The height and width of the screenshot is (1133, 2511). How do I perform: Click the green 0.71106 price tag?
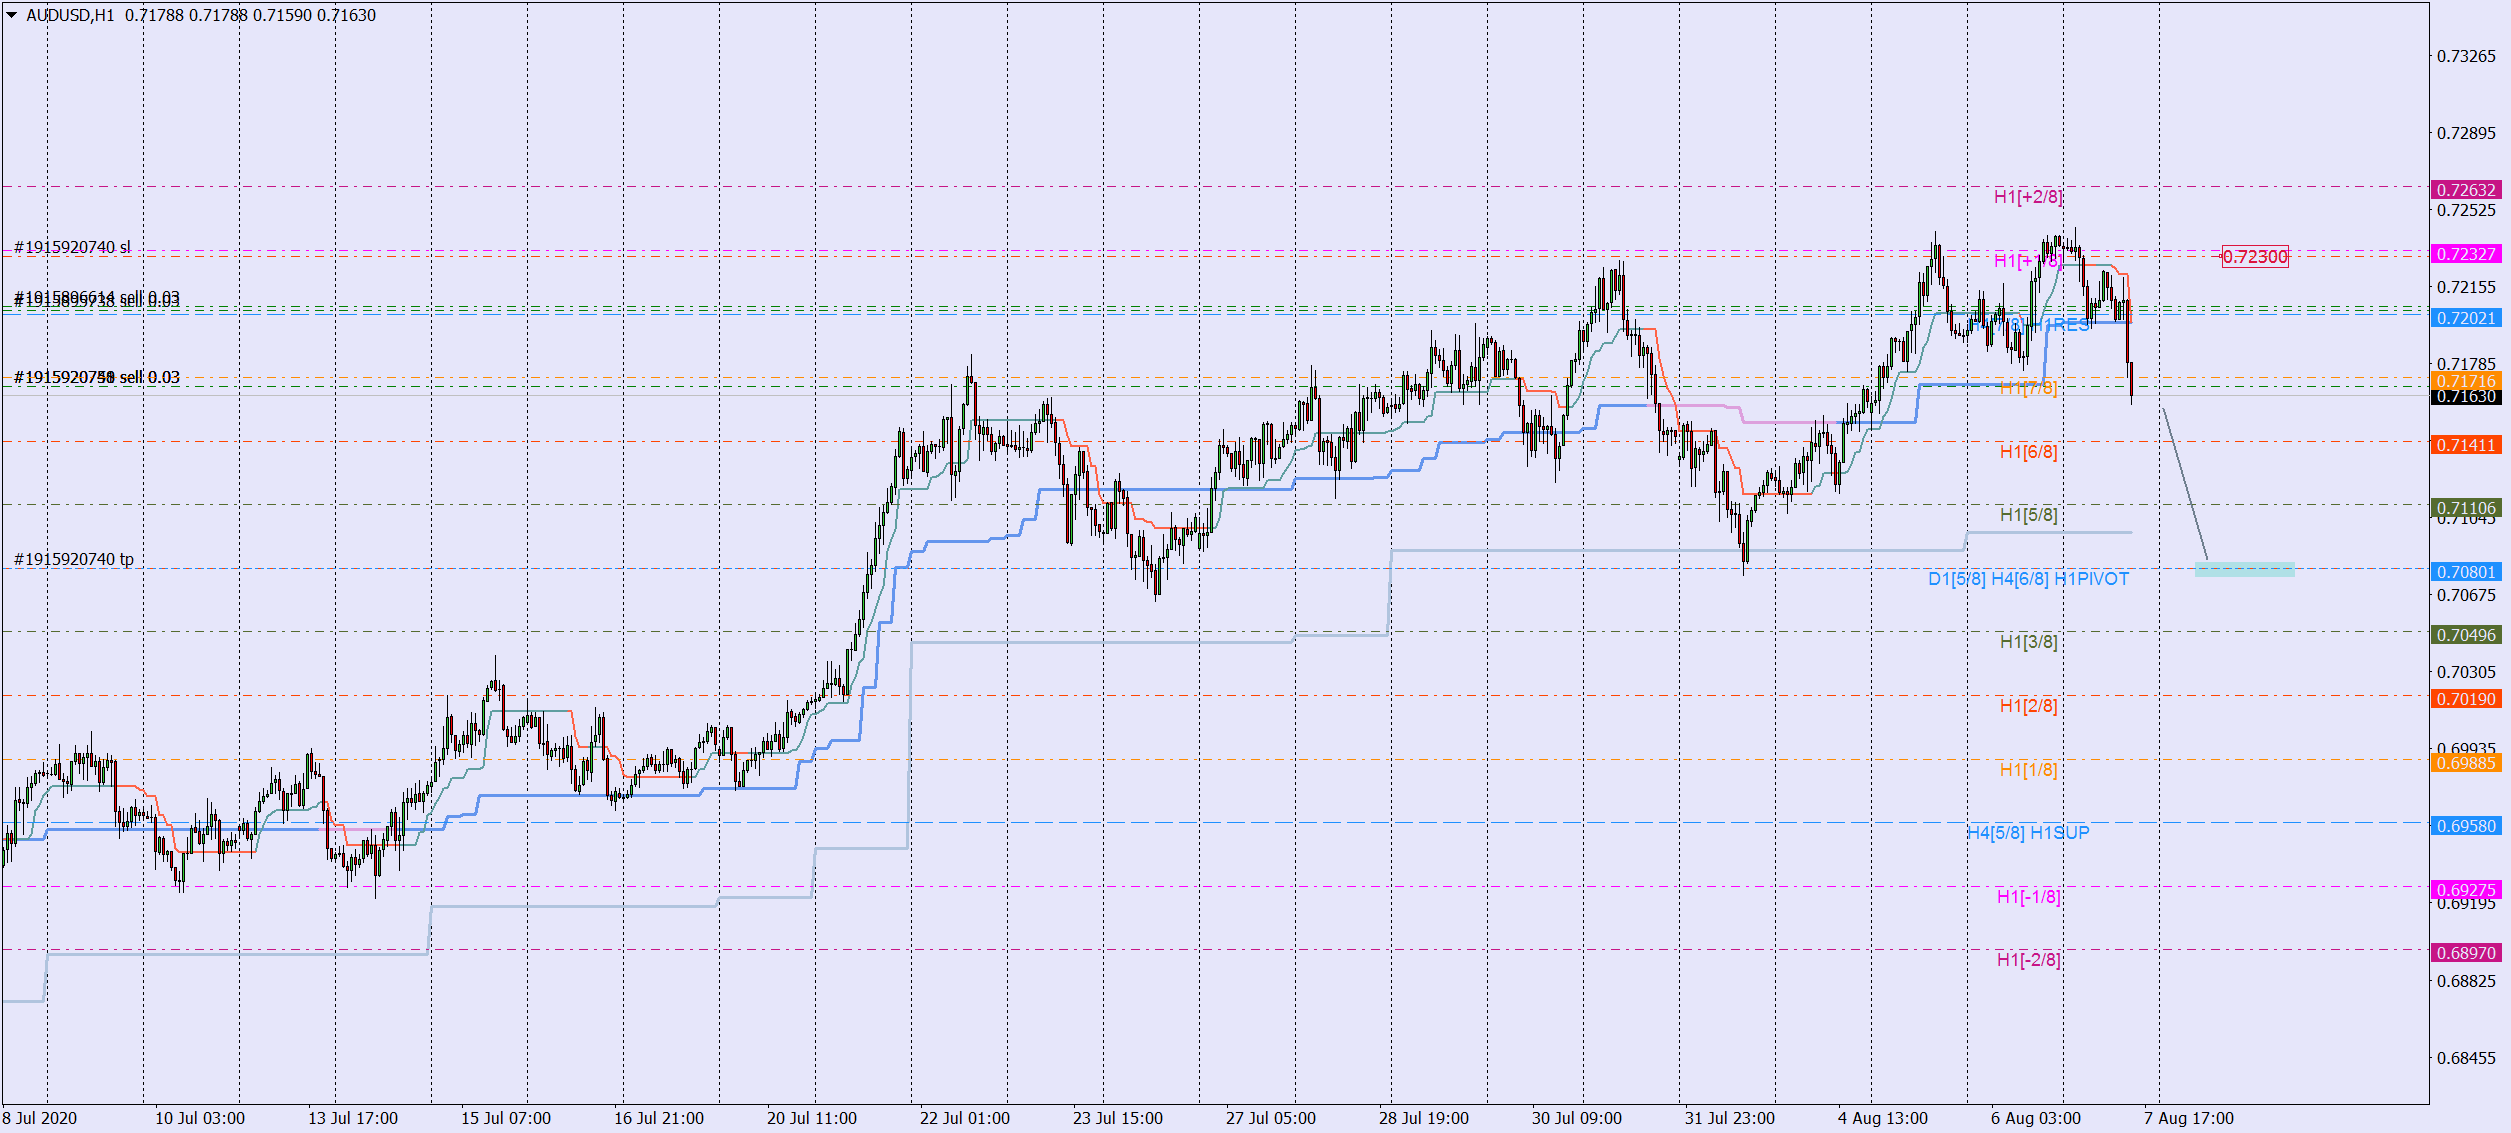coord(2466,508)
